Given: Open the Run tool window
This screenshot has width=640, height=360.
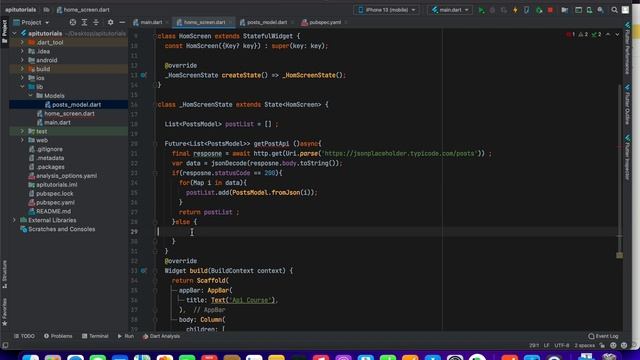Looking at the screenshot, I should pyautogui.click(x=126, y=336).
